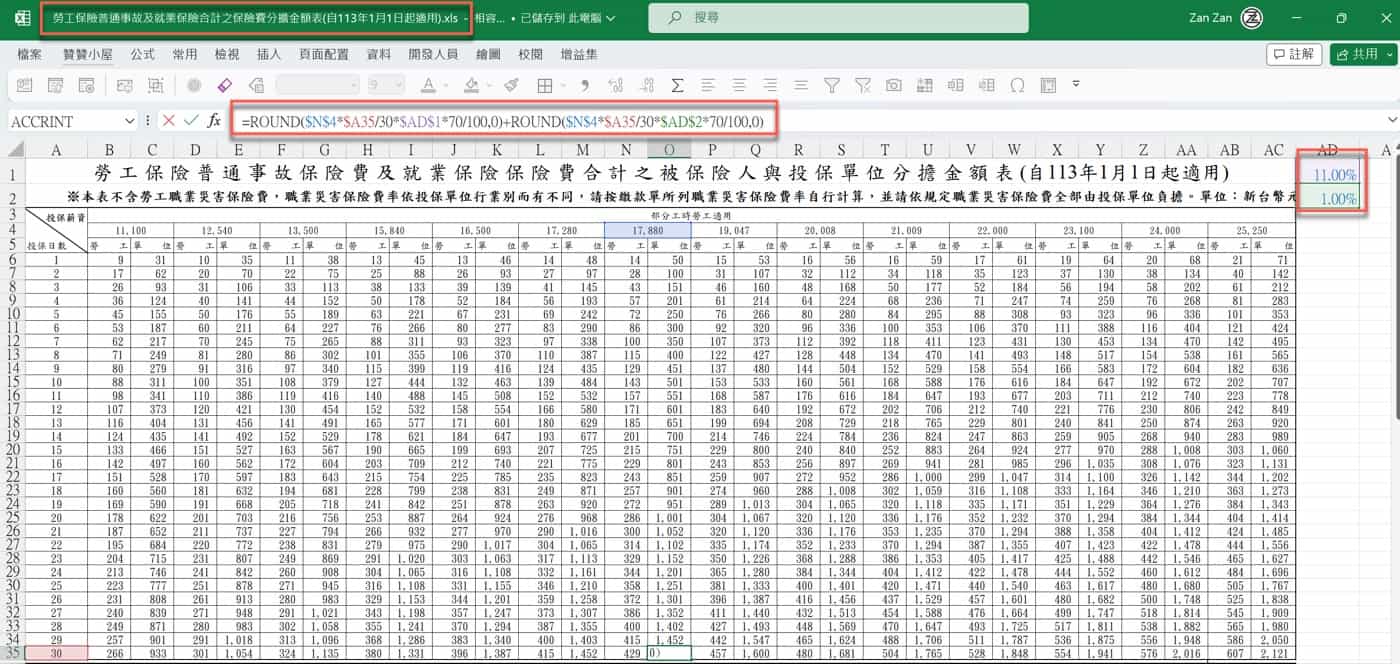
Task: Select column O header
Action: point(669,149)
